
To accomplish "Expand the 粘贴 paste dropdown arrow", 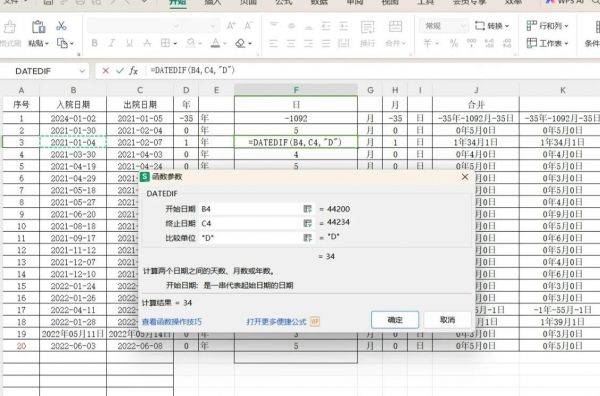I will pyautogui.click(x=47, y=44).
